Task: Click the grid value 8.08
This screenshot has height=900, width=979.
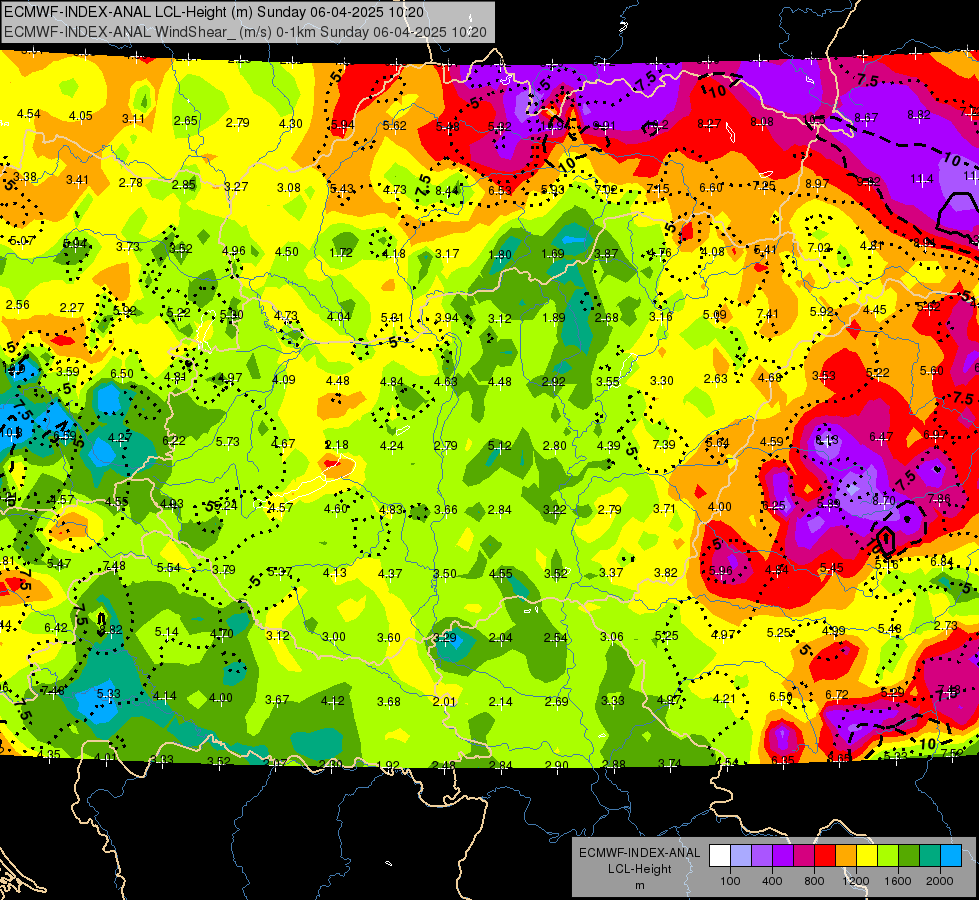Action: 762,121
